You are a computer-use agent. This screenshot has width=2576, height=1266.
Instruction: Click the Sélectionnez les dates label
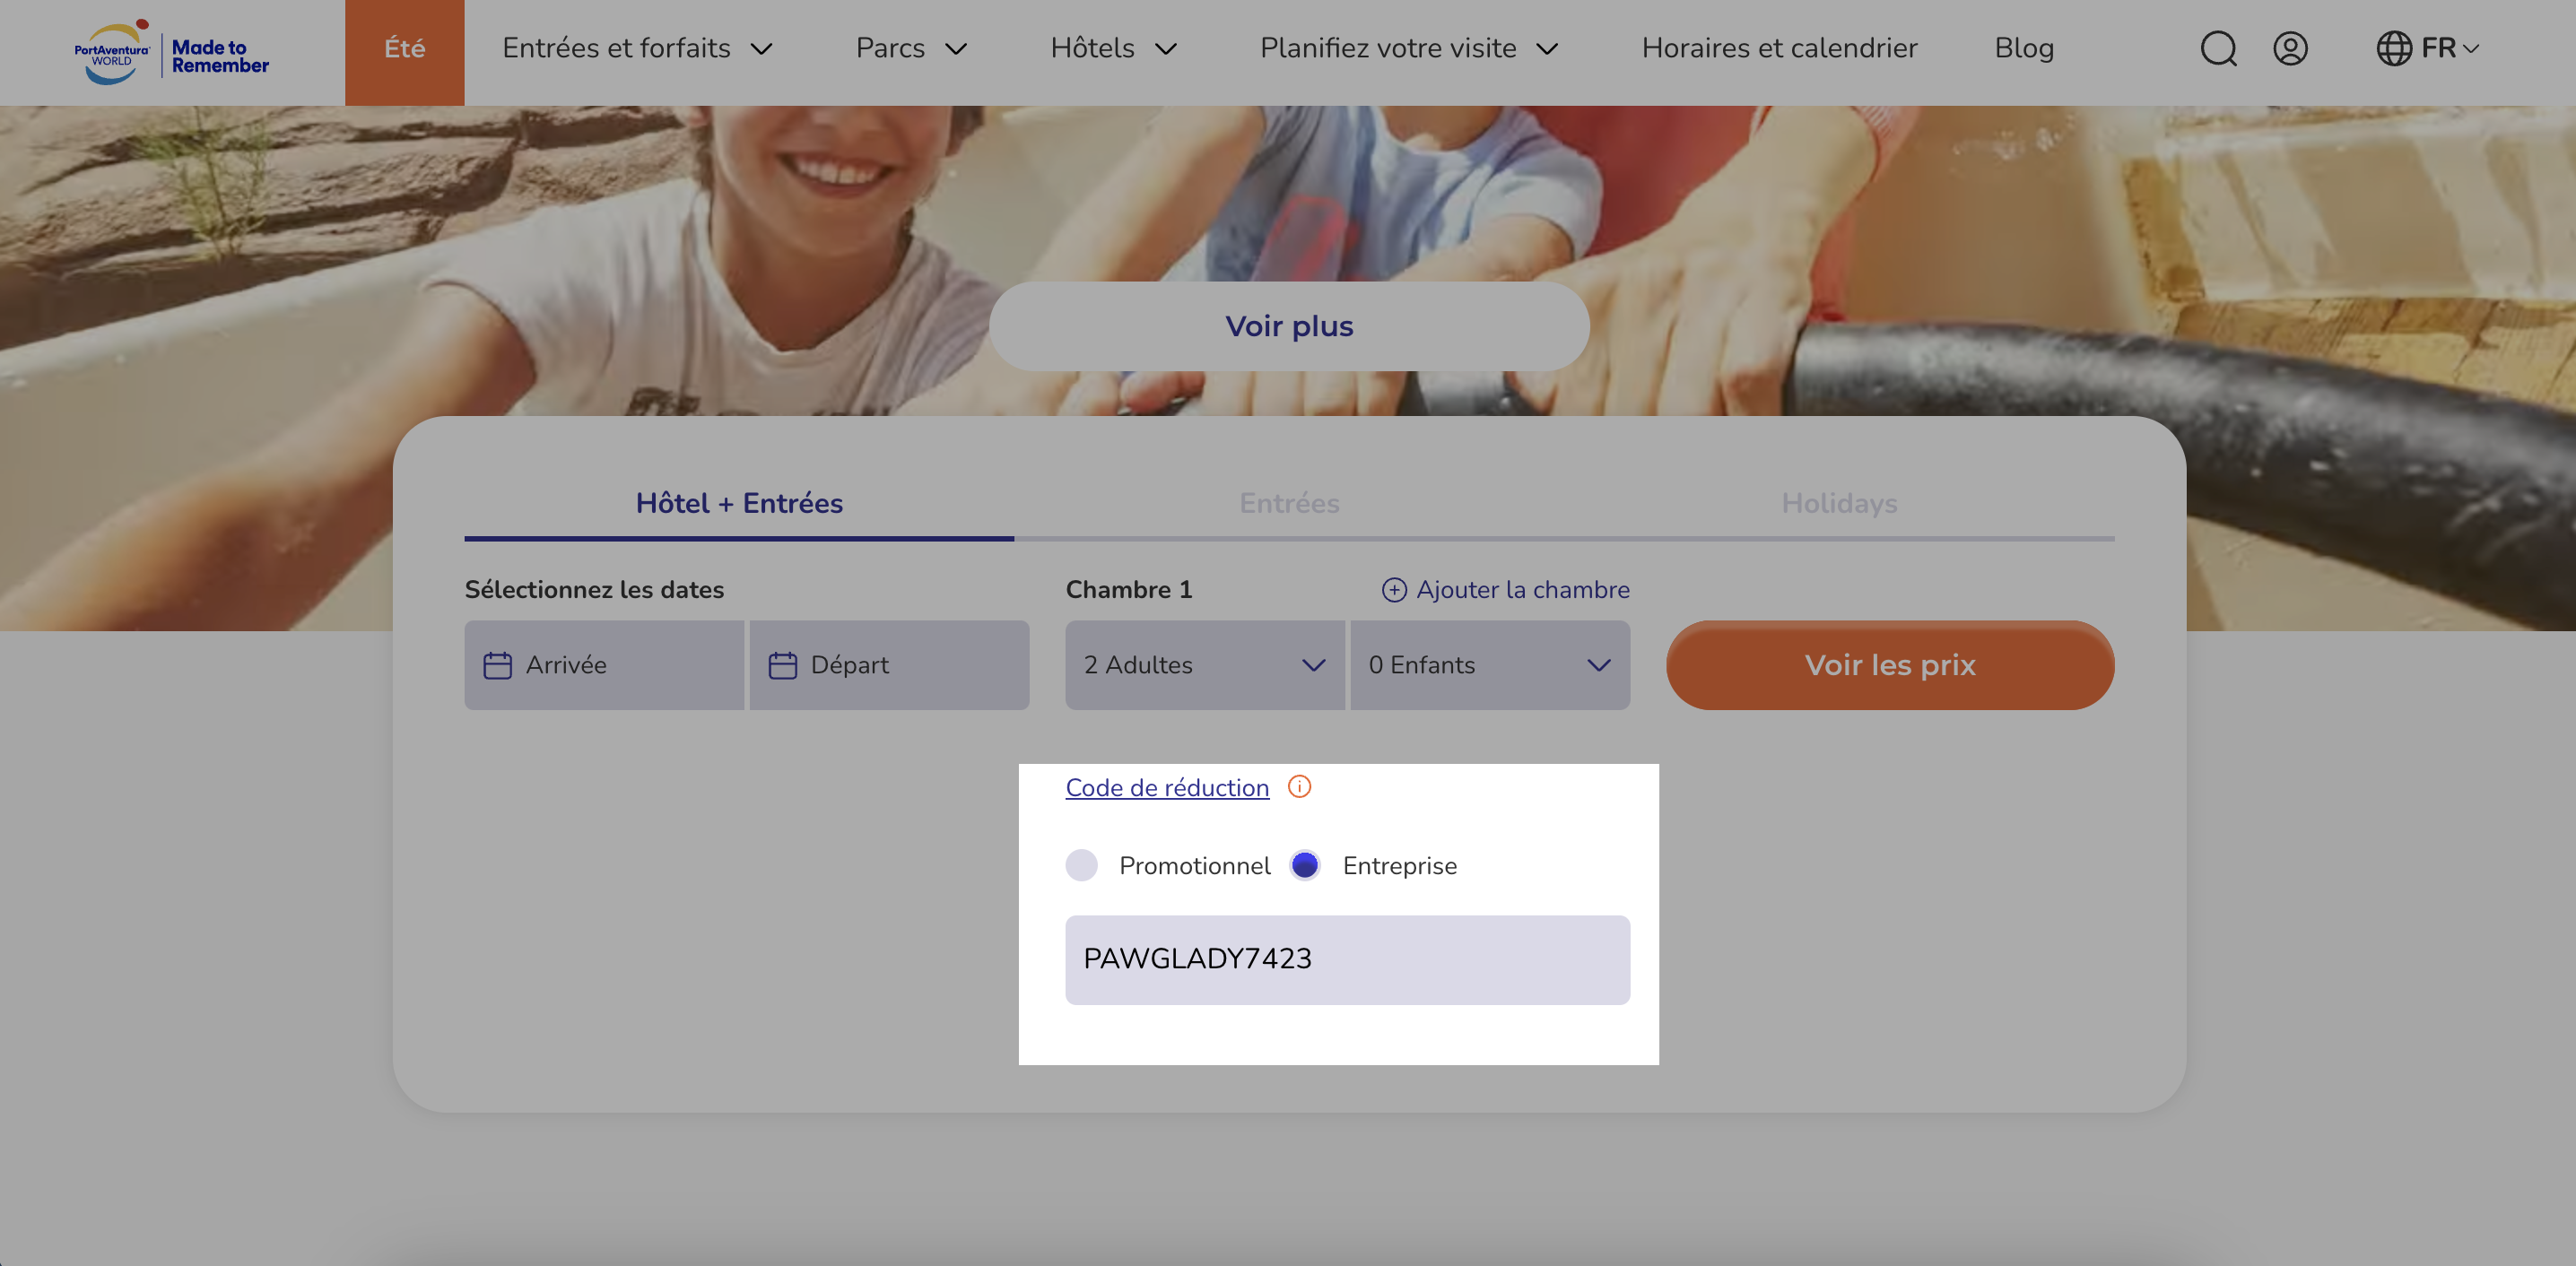click(594, 590)
